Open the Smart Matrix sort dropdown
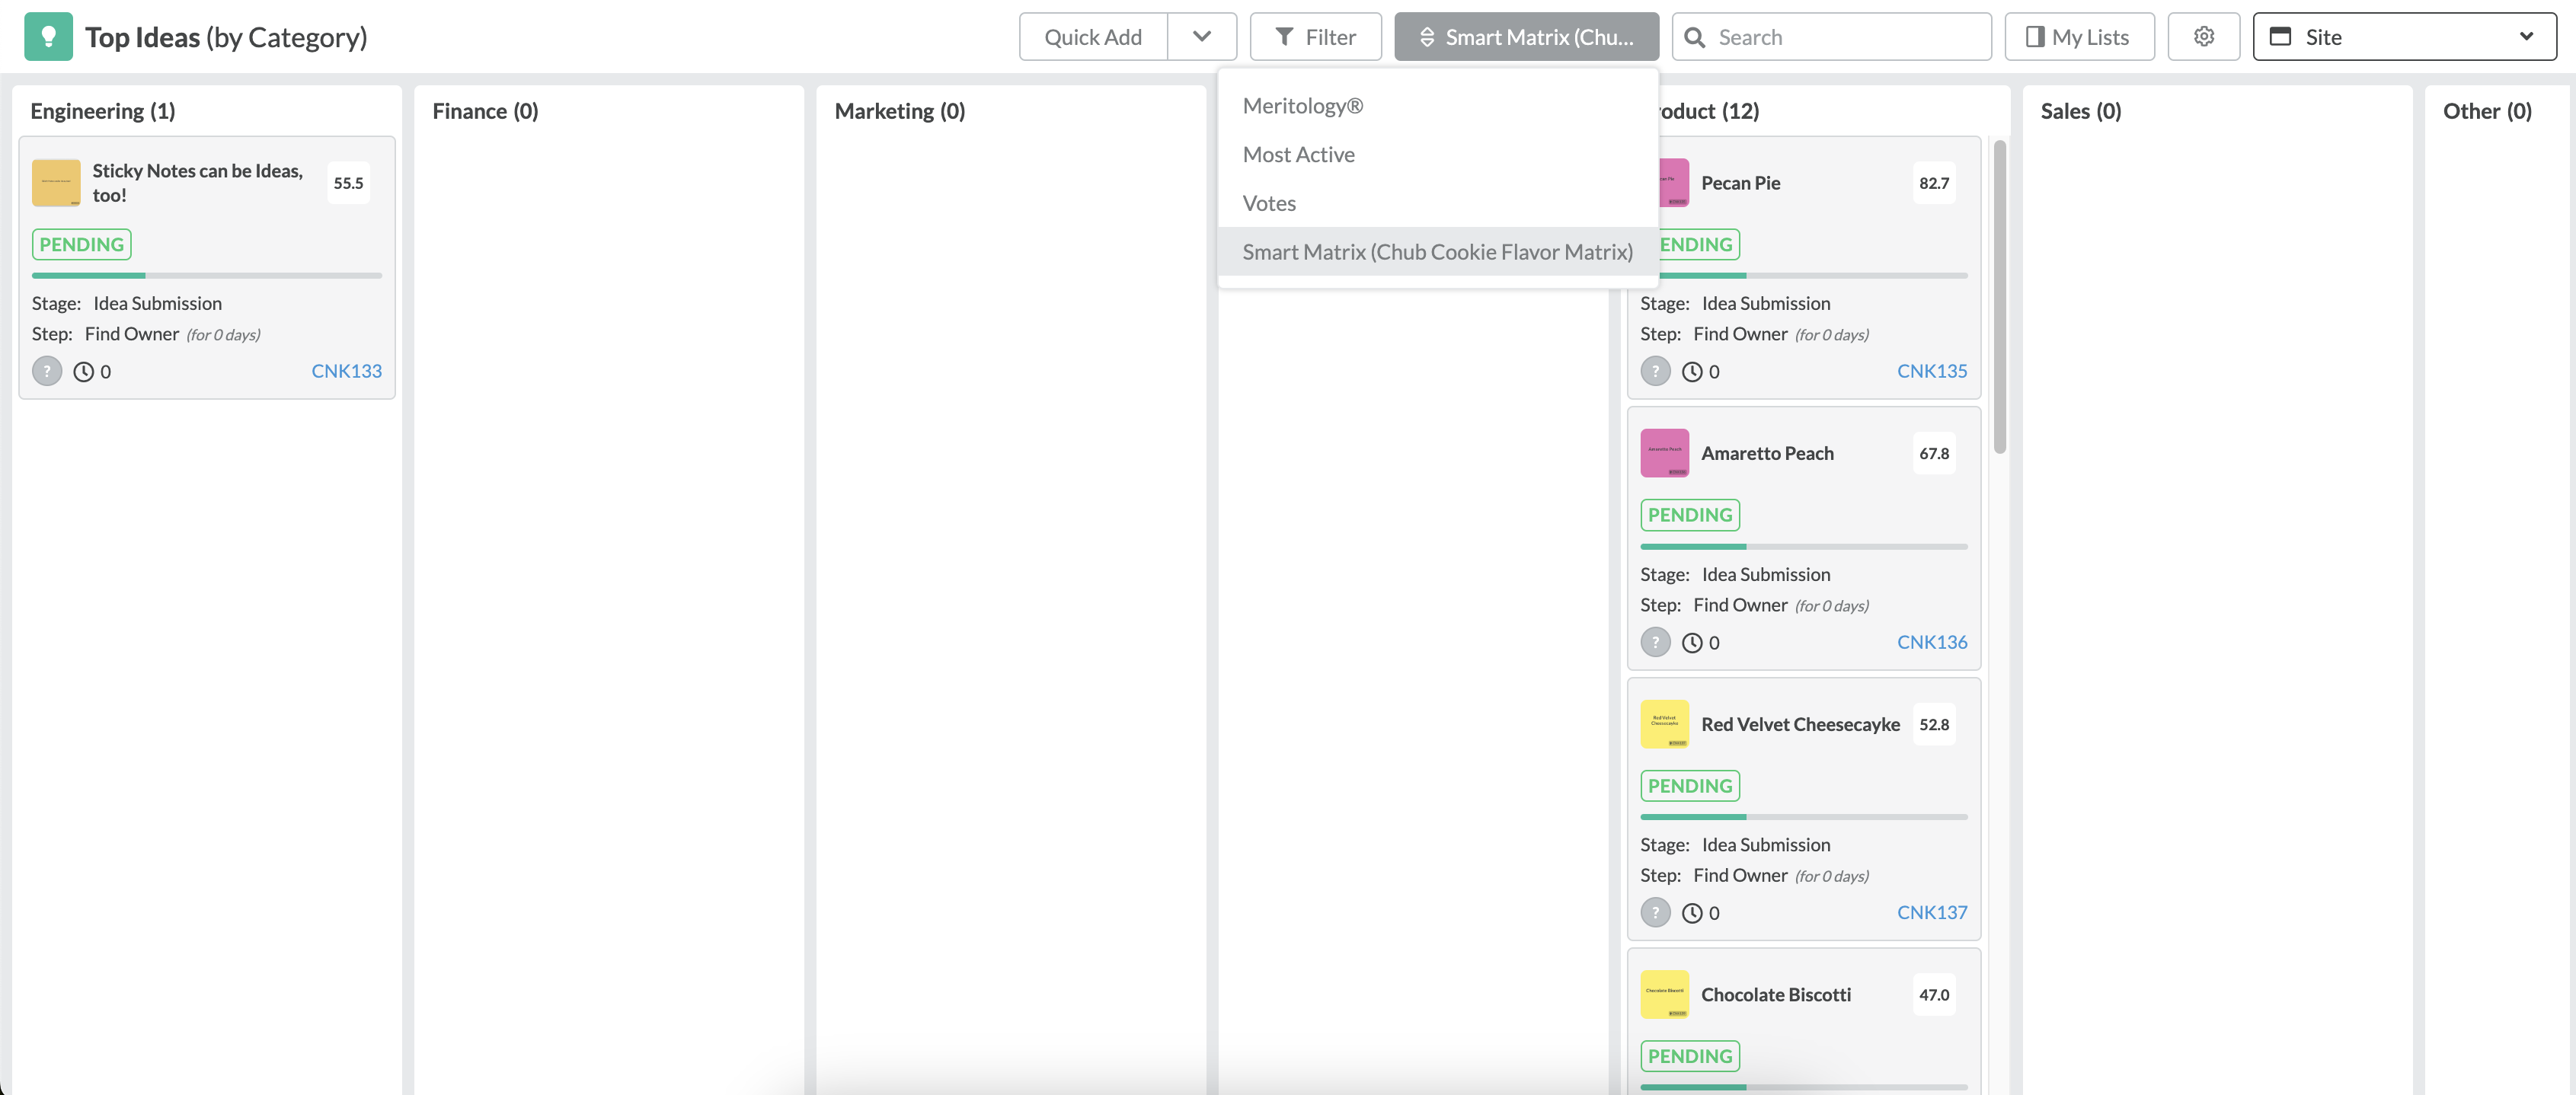This screenshot has height=1095, width=2576. [1526, 37]
